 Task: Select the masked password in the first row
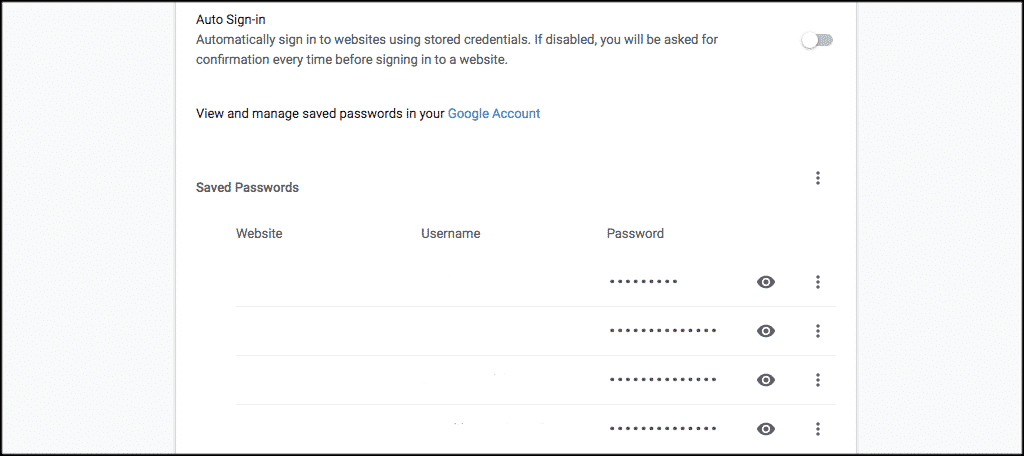click(643, 282)
